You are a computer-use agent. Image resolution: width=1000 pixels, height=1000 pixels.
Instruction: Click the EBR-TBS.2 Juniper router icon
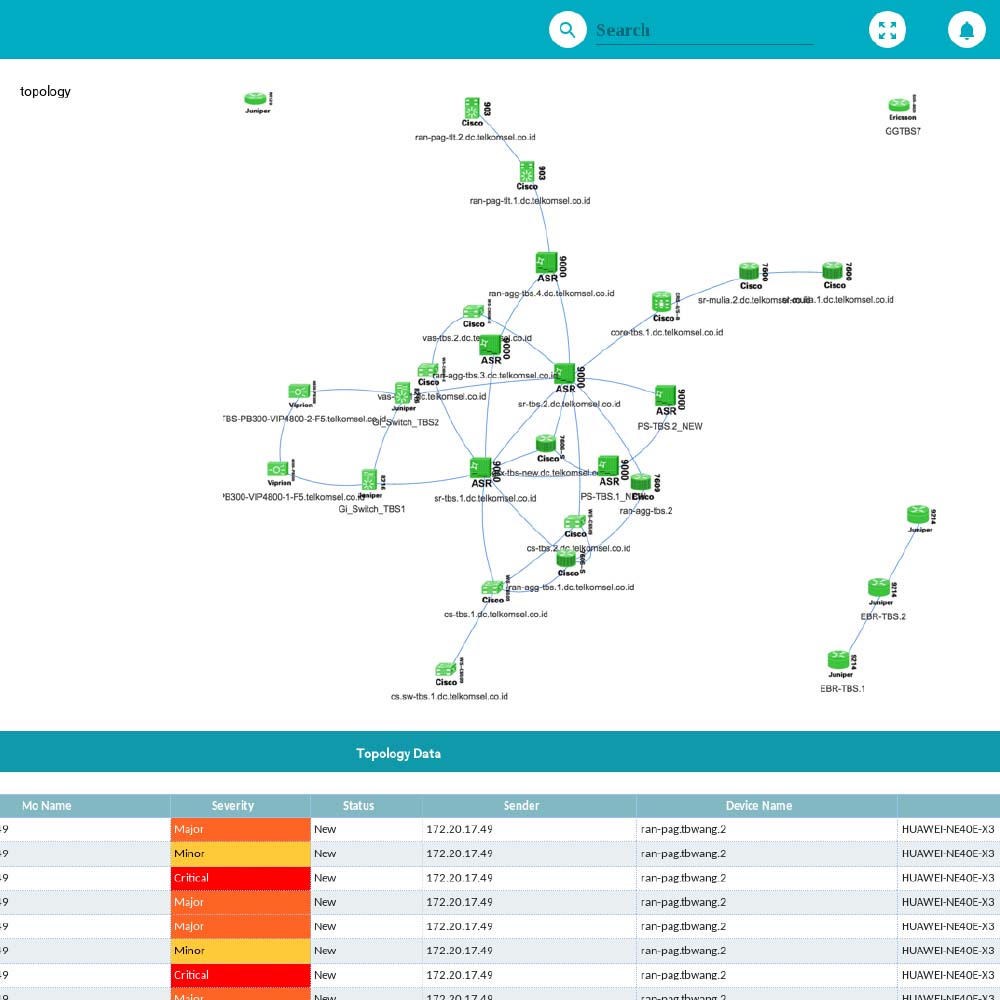(x=879, y=587)
